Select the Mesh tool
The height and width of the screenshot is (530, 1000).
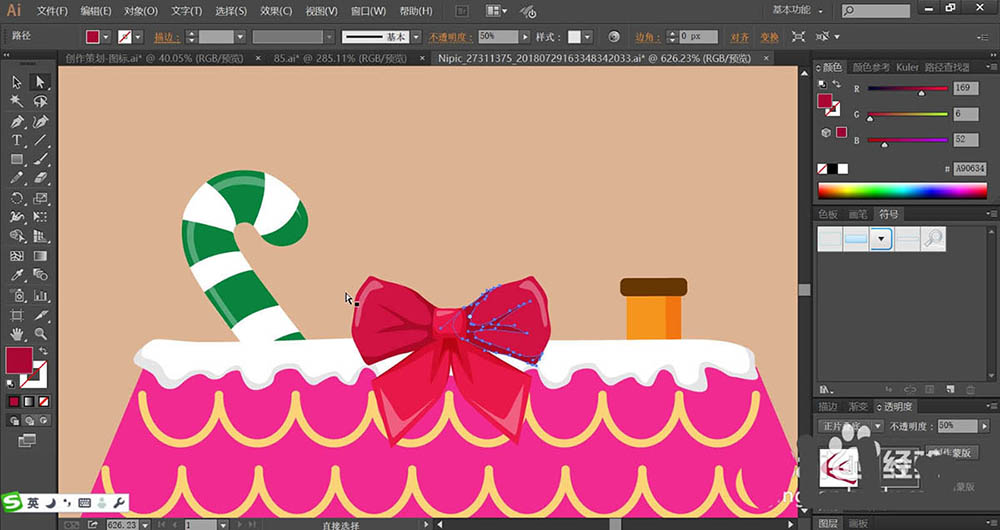tap(17, 256)
